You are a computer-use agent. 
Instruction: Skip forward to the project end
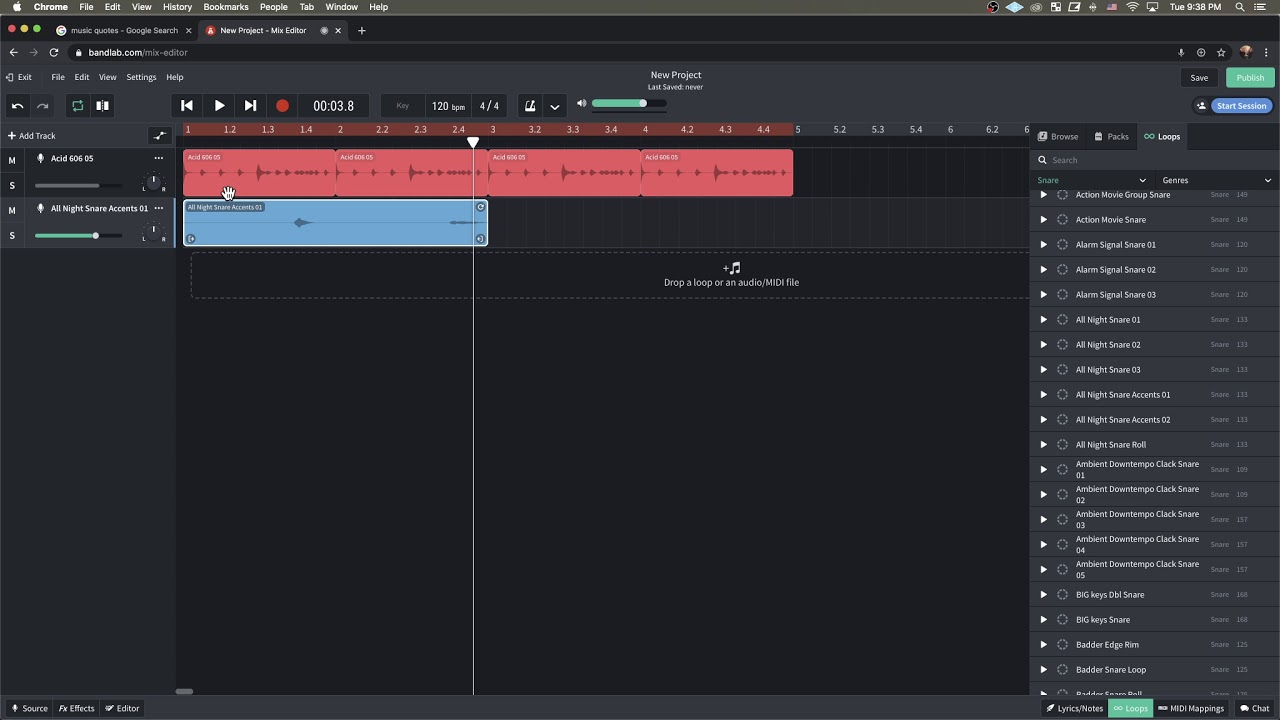coord(250,106)
